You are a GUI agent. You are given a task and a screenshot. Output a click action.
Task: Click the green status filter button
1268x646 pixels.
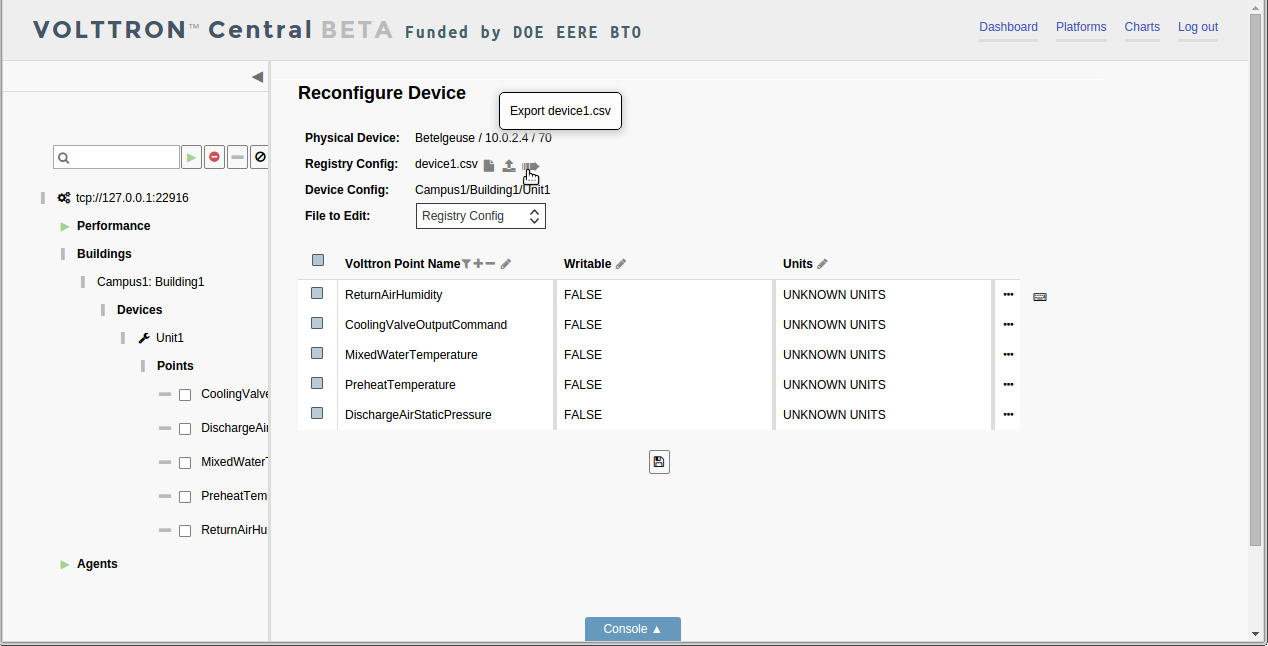[x=191, y=157]
